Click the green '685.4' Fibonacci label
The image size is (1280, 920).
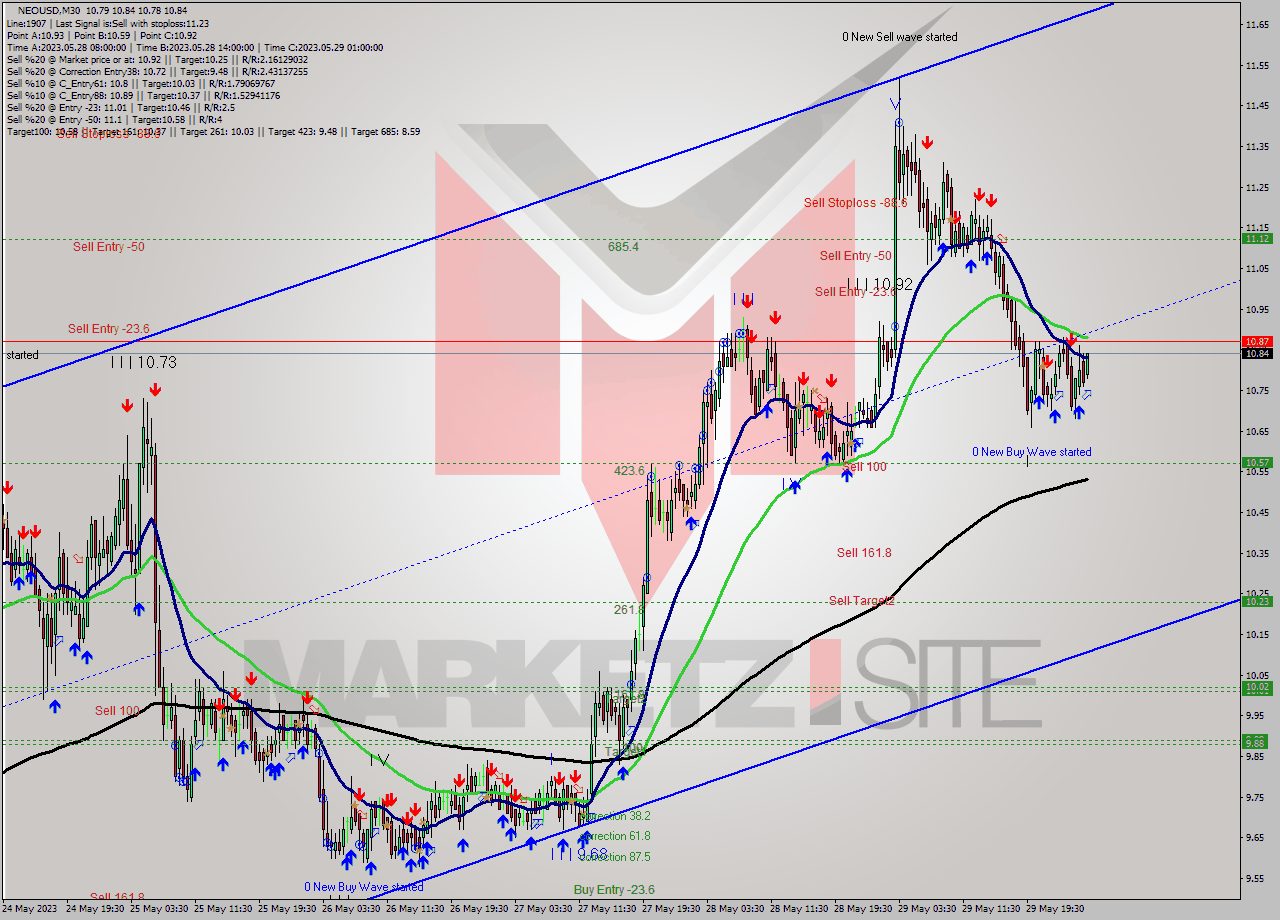coord(623,246)
